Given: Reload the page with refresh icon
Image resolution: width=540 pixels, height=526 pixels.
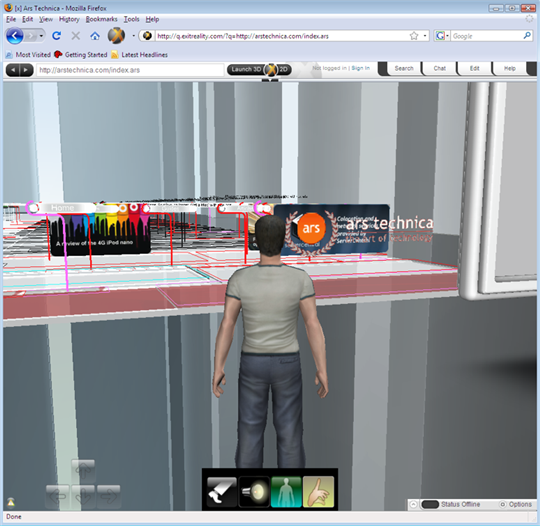Looking at the screenshot, I should [x=56, y=36].
